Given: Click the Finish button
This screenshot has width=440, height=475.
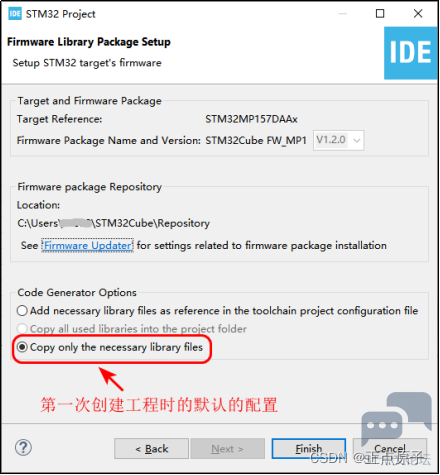Looking at the screenshot, I should point(309,449).
